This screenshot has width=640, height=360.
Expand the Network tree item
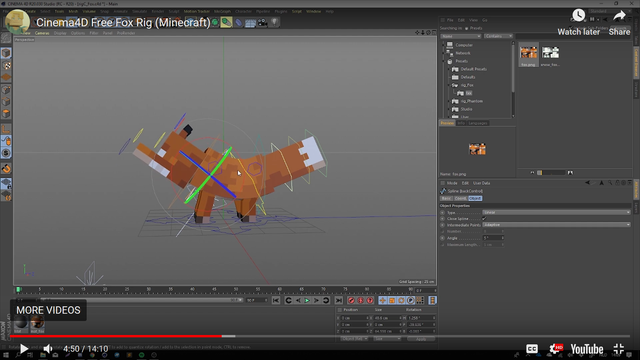(444, 53)
